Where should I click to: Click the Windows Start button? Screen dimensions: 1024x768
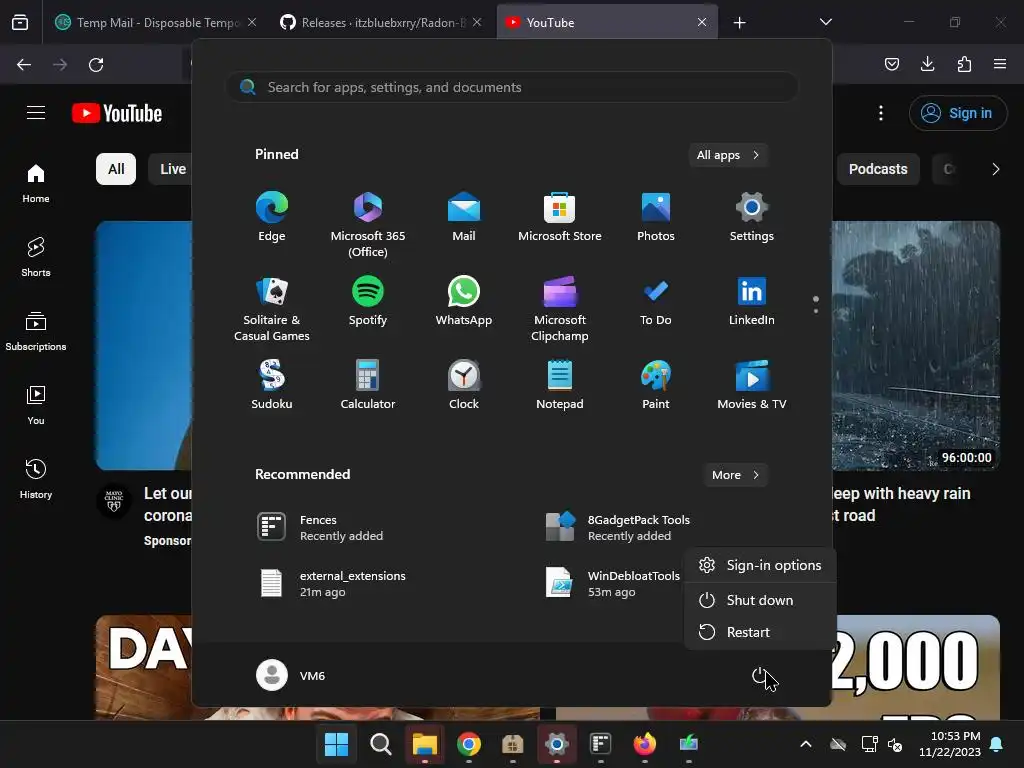[x=336, y=744]
